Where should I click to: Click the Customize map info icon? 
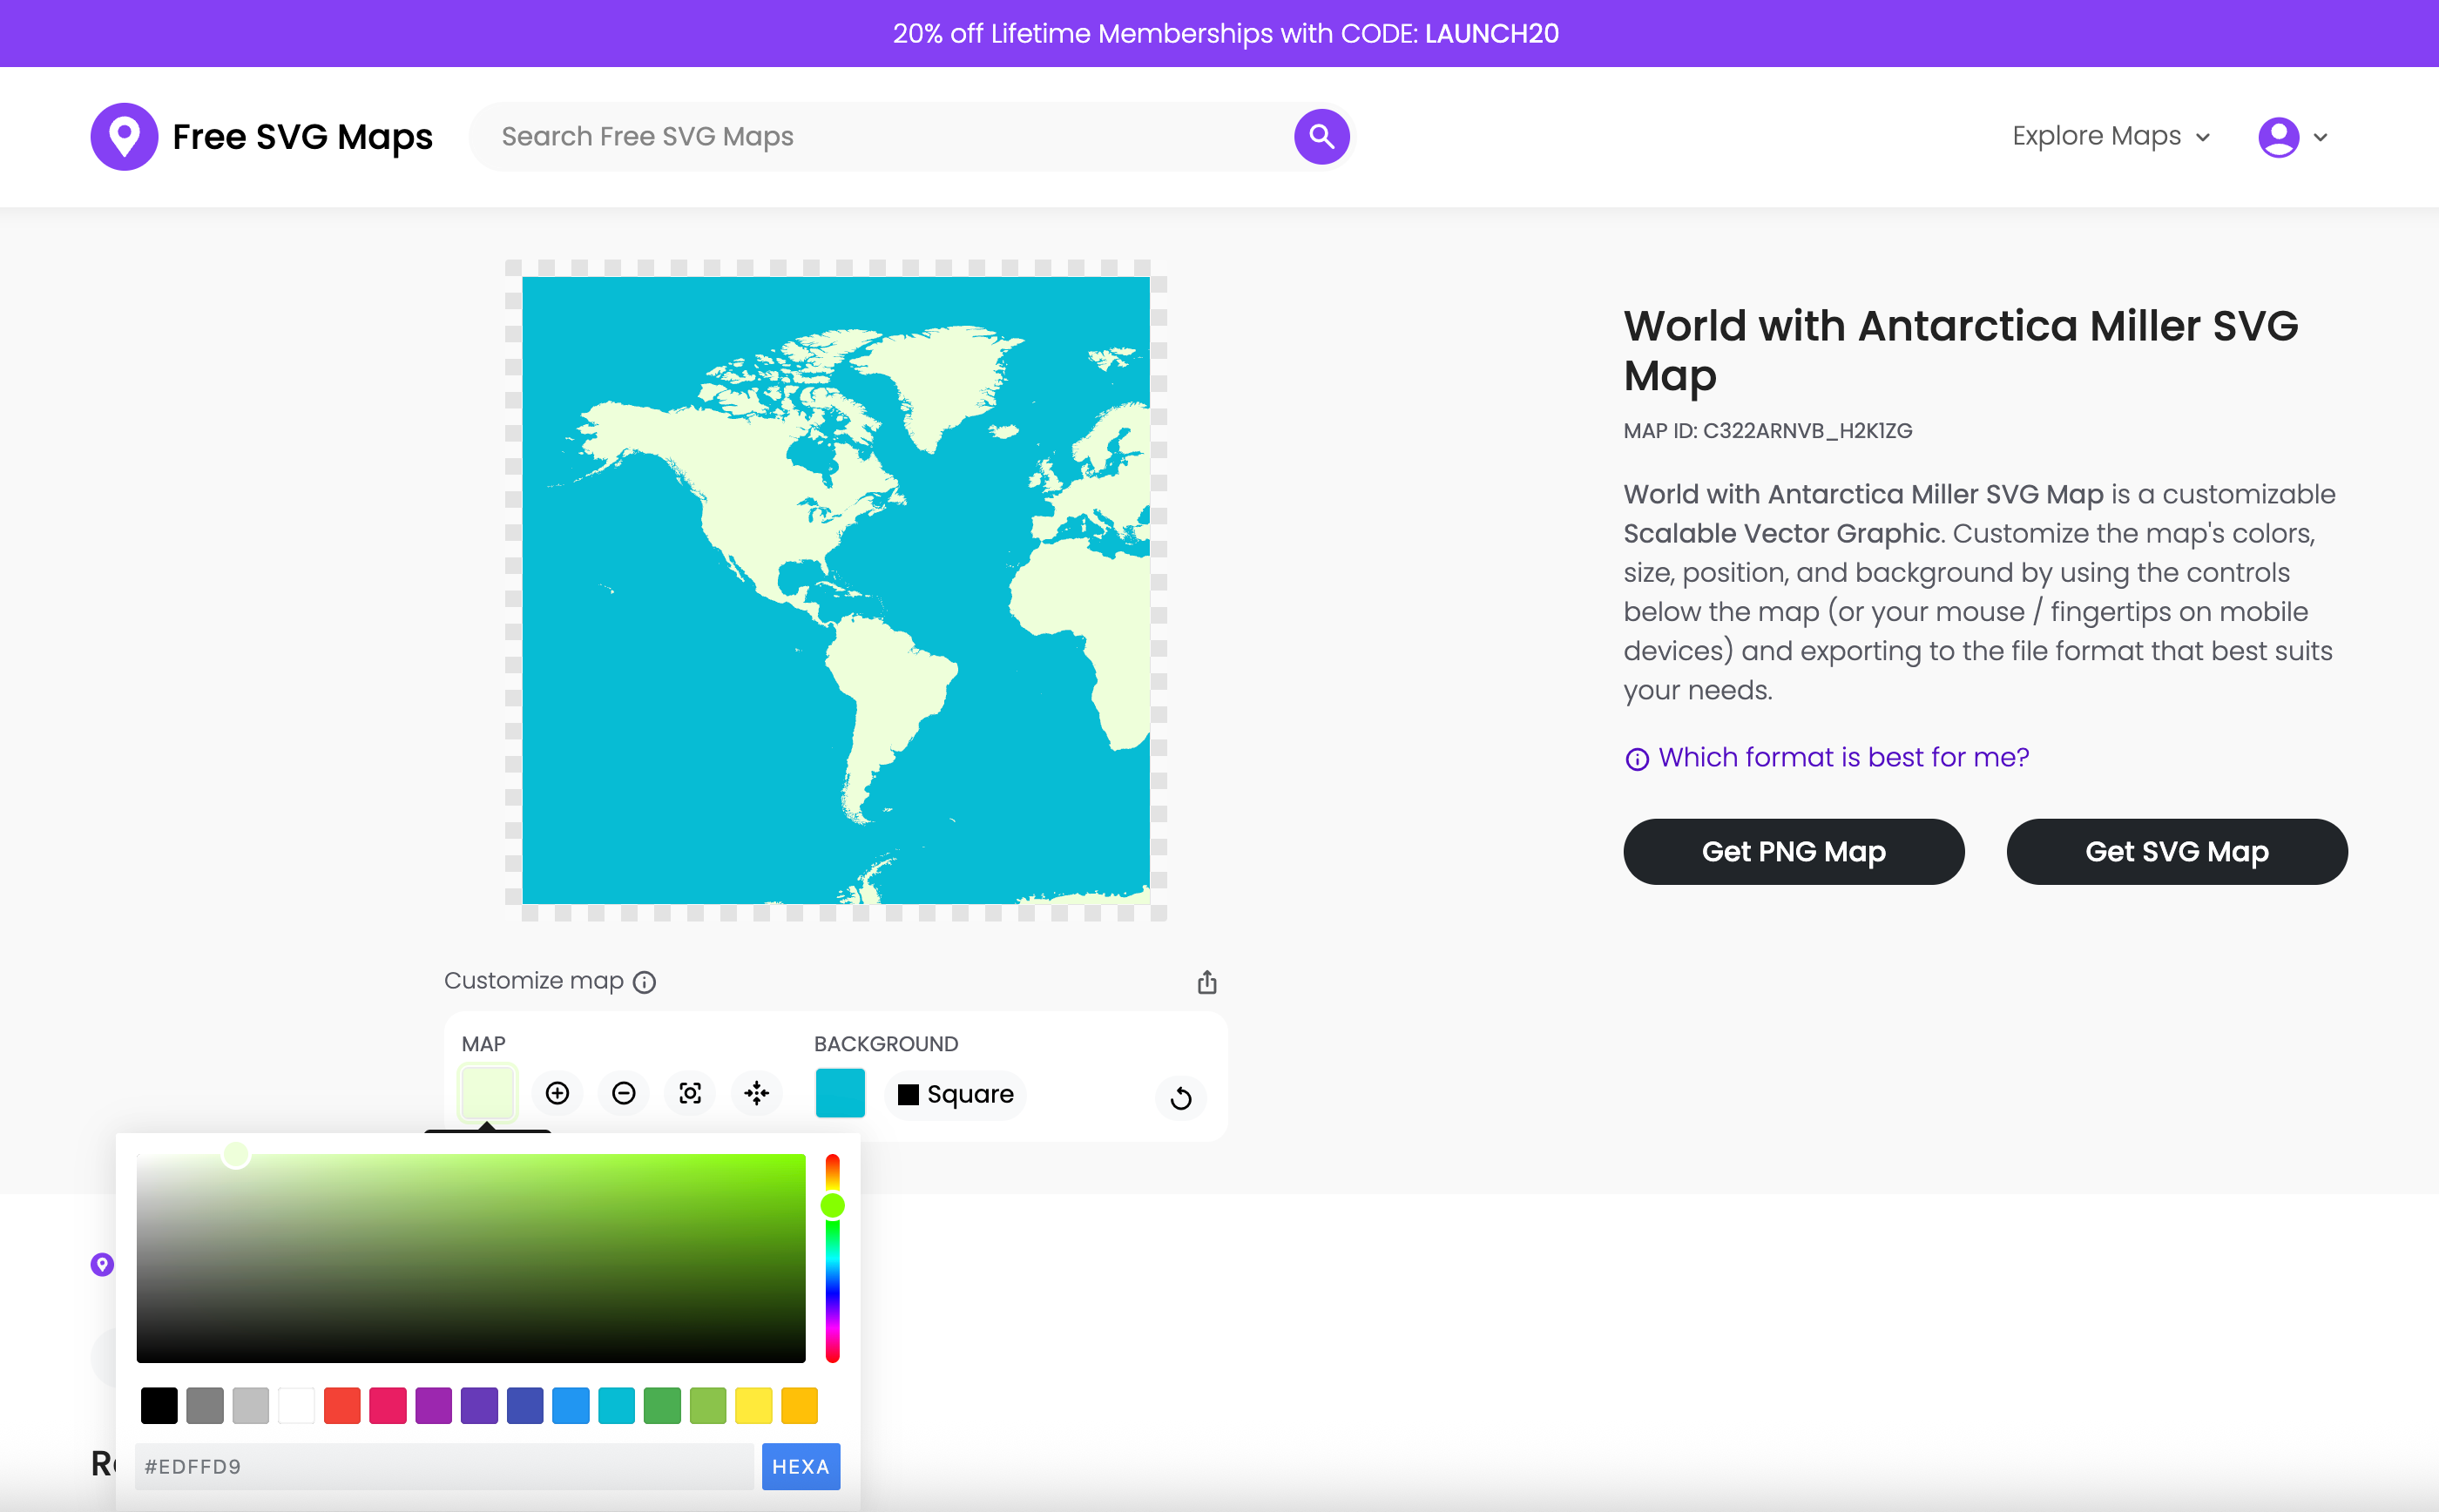point(643,982)
